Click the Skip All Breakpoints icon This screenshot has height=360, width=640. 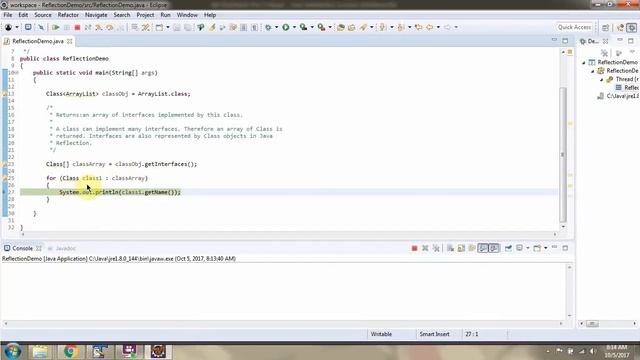tap(41, 27)
